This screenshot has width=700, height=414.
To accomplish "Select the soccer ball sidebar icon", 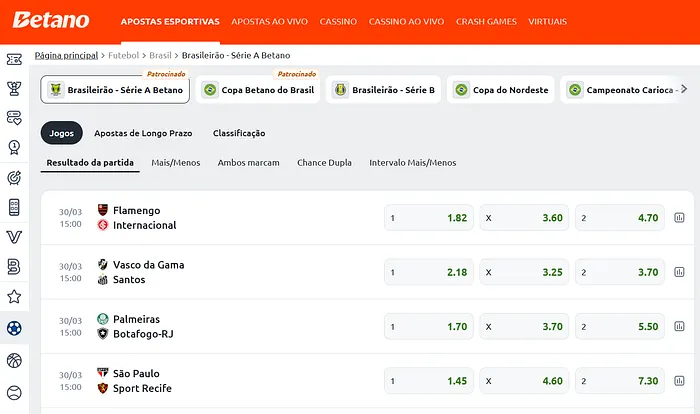I will point(14,328).
